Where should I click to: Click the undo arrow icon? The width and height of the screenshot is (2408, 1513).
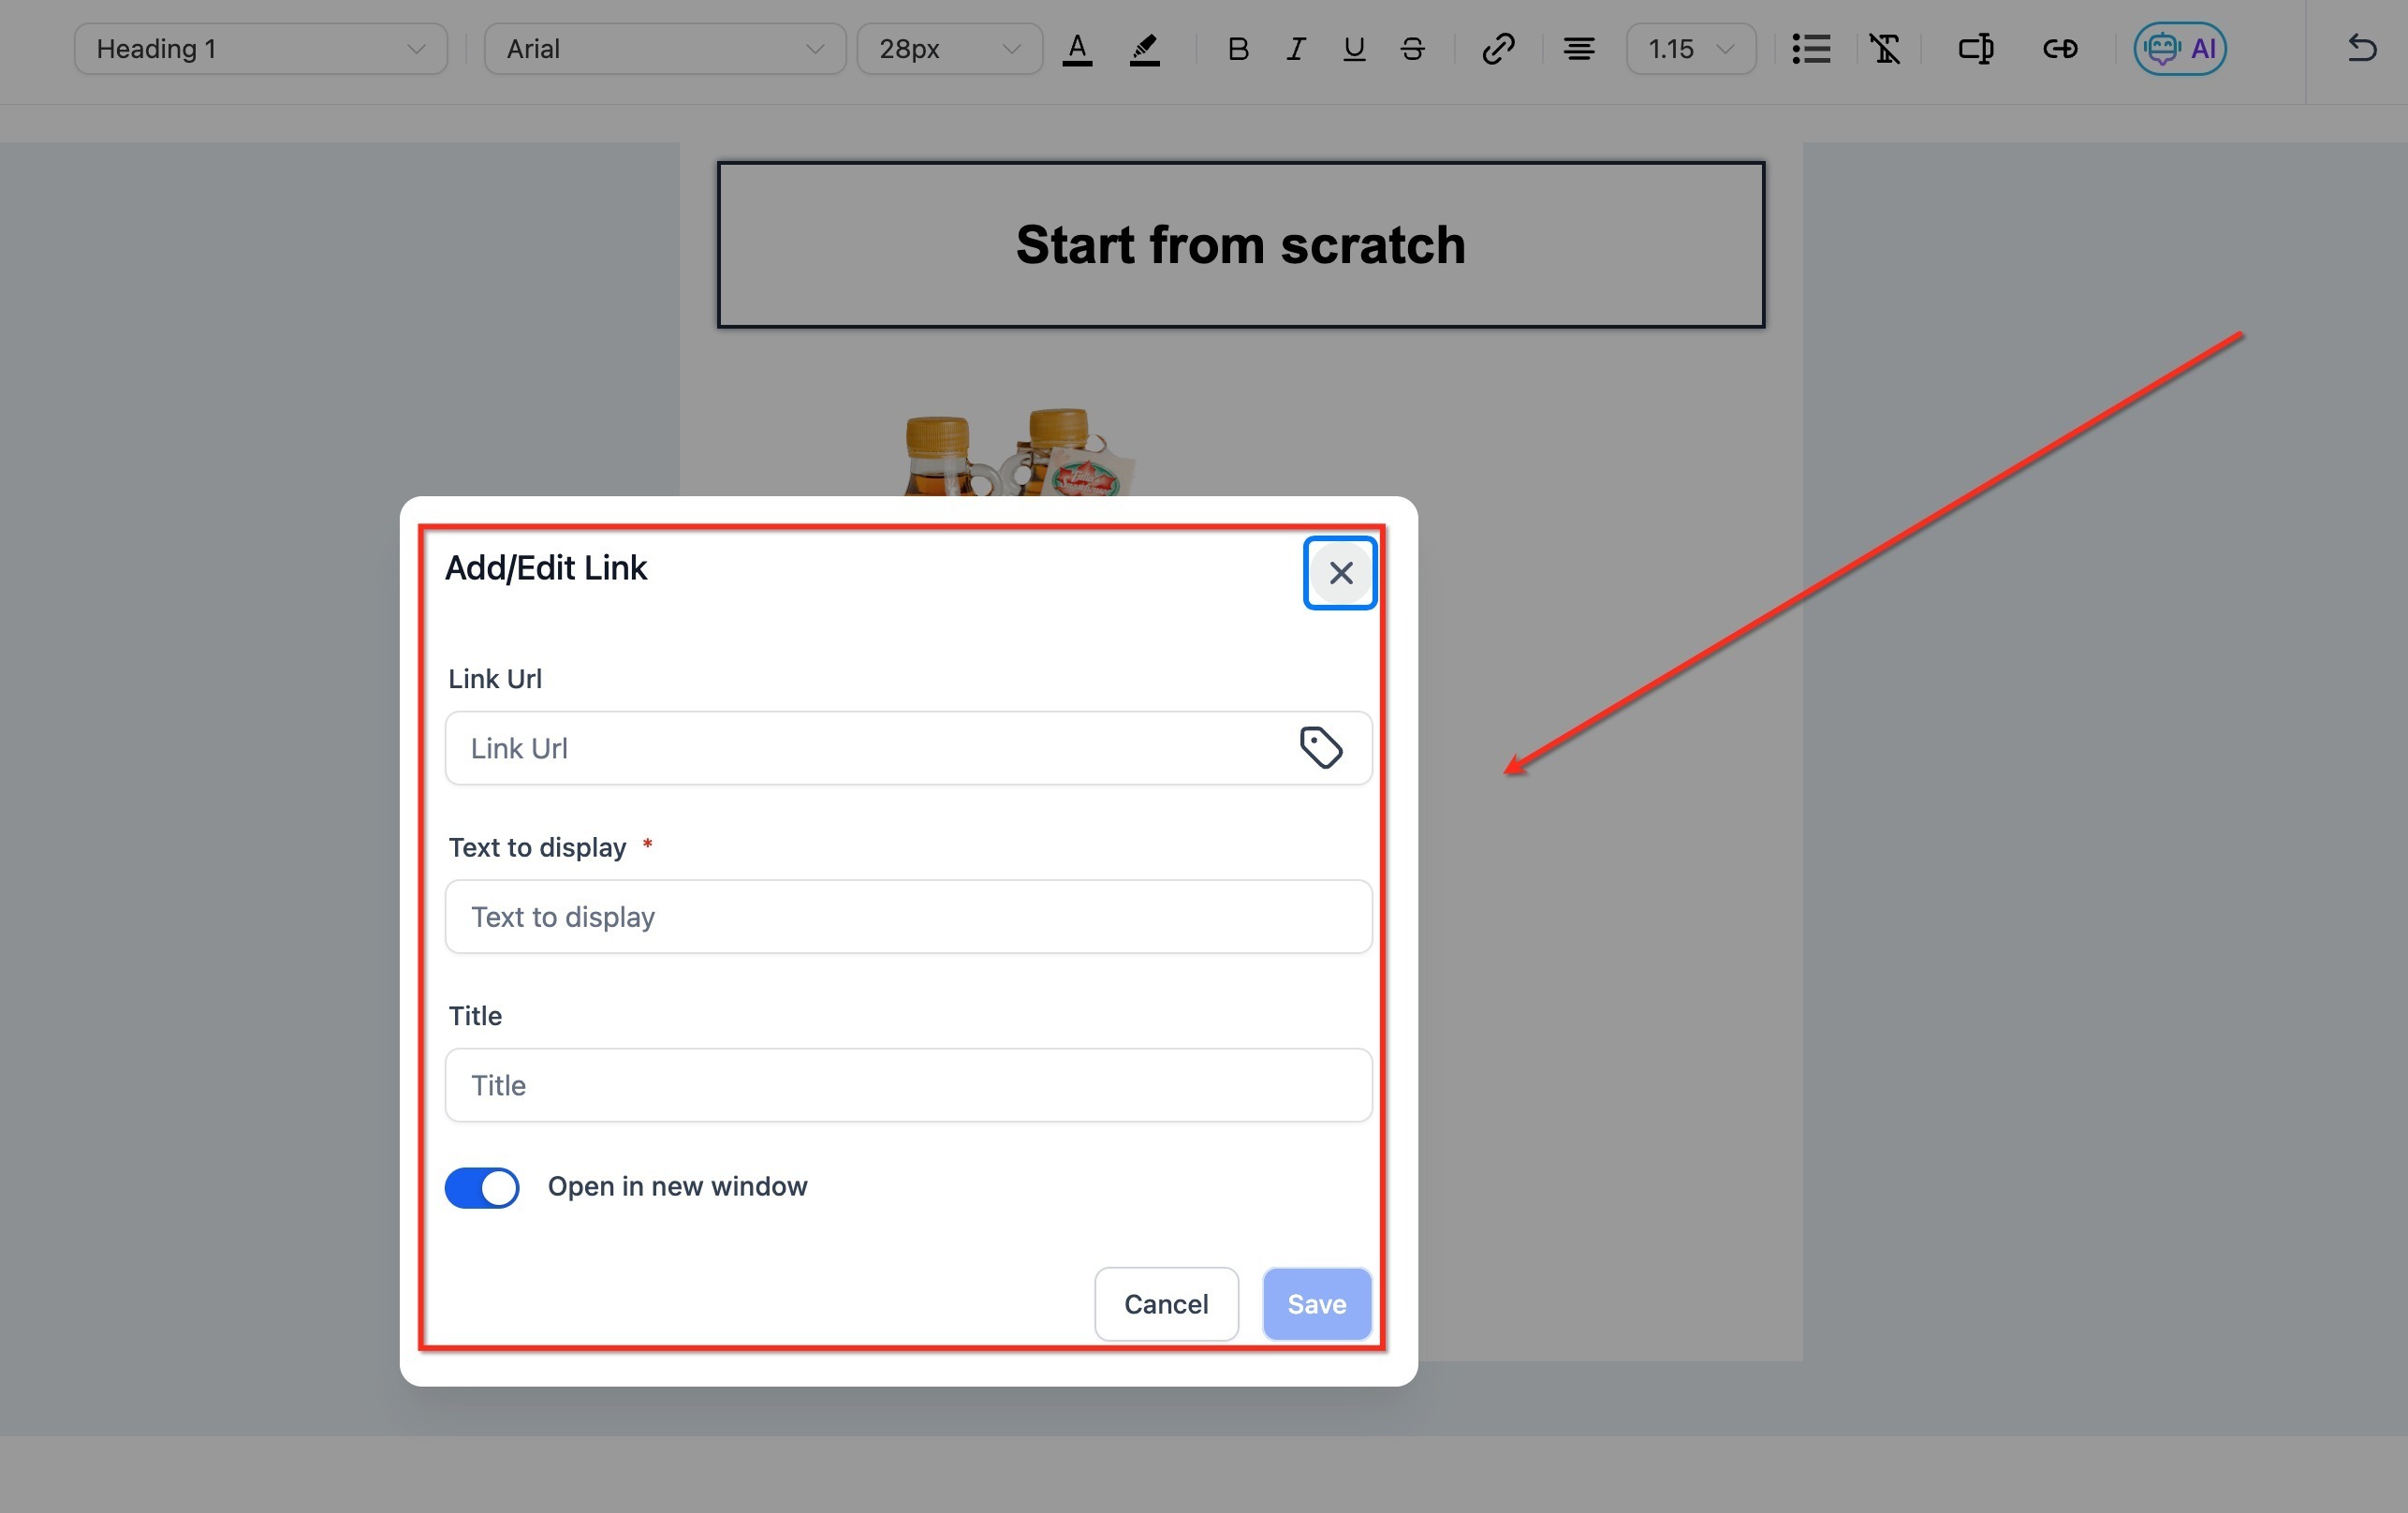pyautogui.click(x=2361, y=48)
